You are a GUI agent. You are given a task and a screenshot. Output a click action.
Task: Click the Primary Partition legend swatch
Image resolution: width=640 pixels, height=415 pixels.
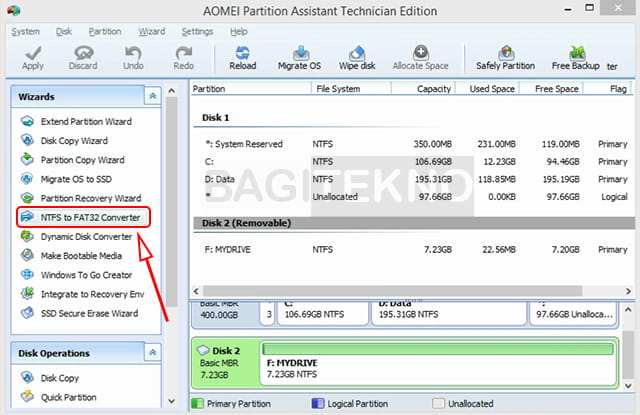point(198,404)
